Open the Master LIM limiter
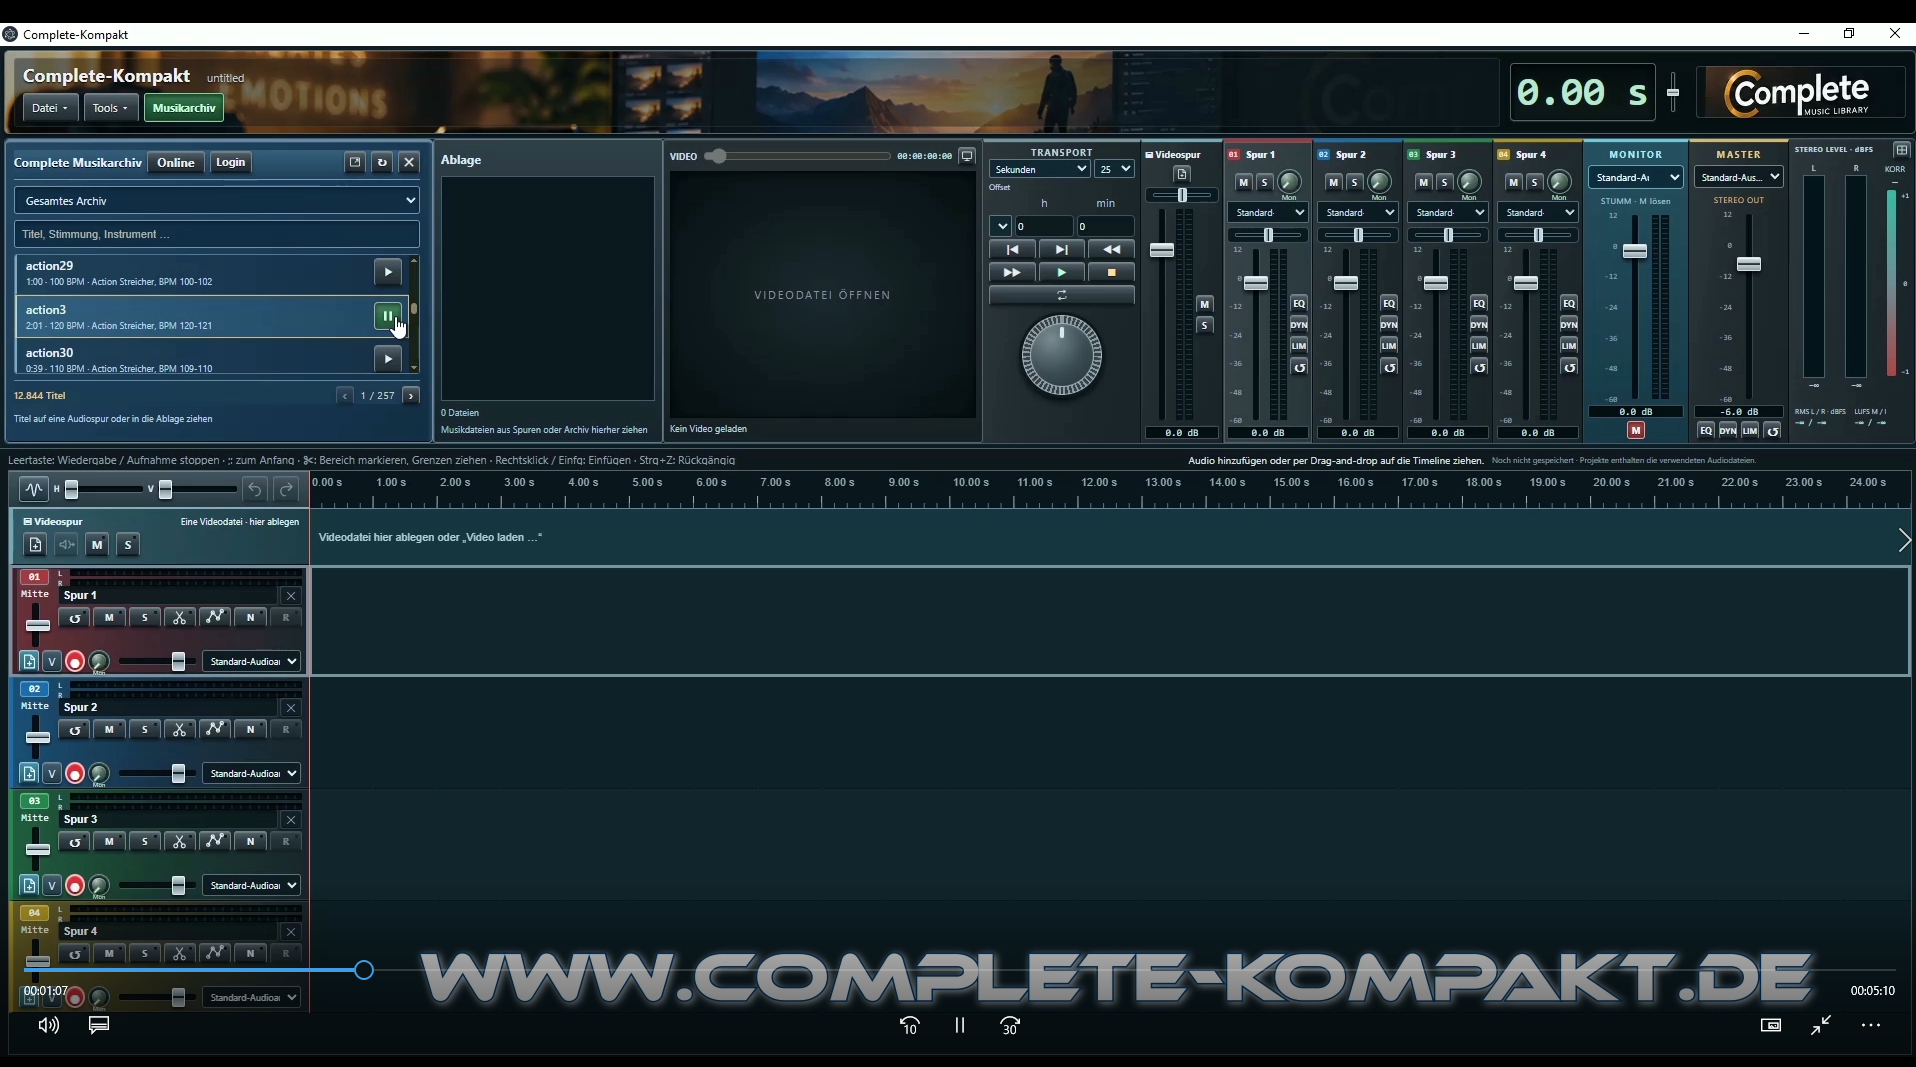Image resolution: width=1916 pixels, height=1067 pixels. click(x=1750, y=431)
